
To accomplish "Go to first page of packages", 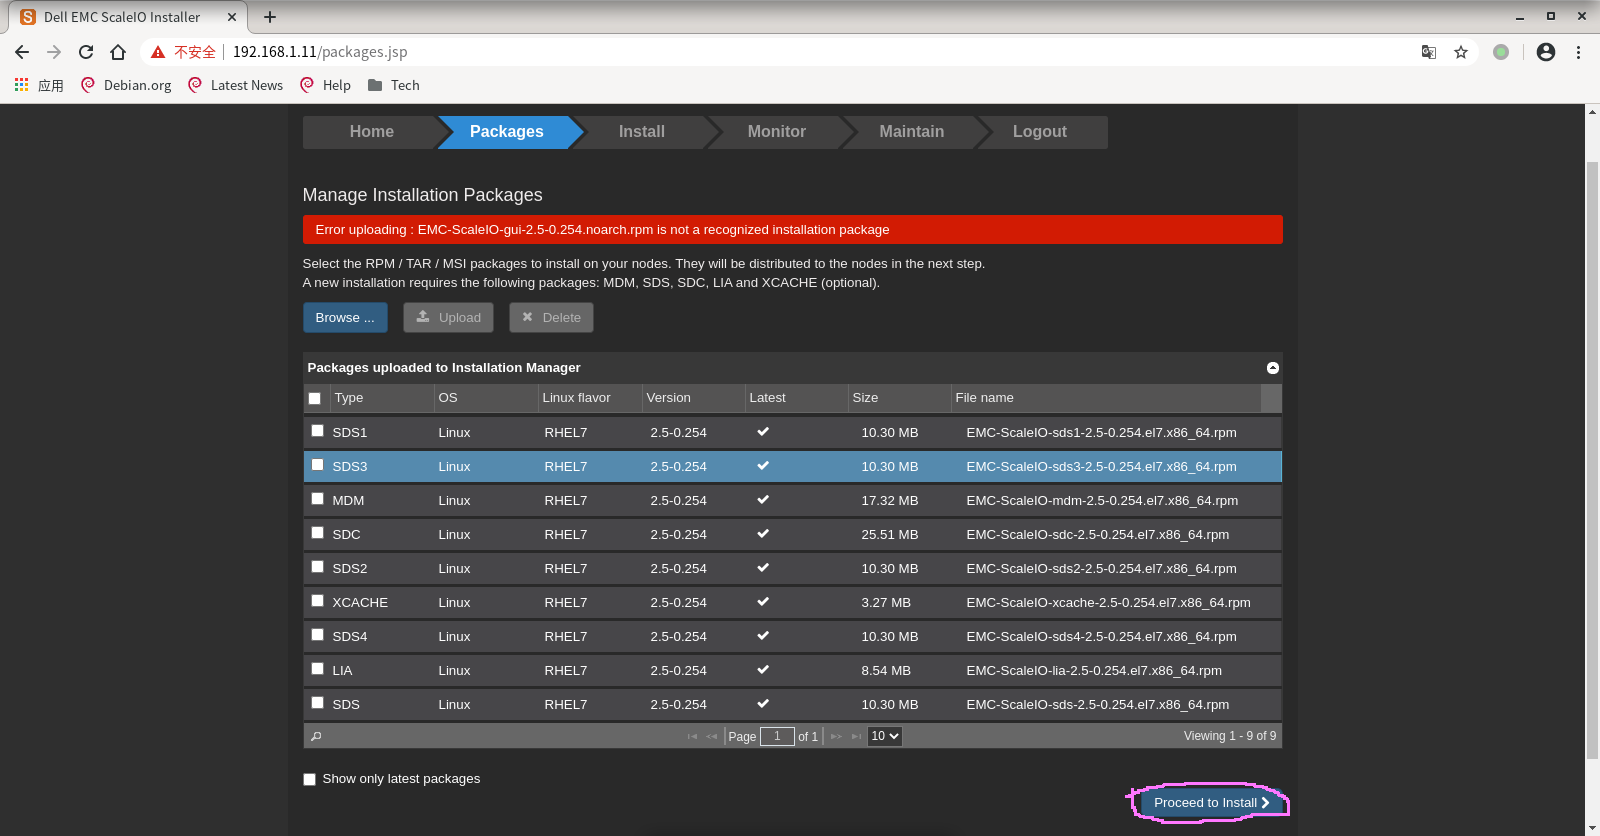I will point(692,736).
